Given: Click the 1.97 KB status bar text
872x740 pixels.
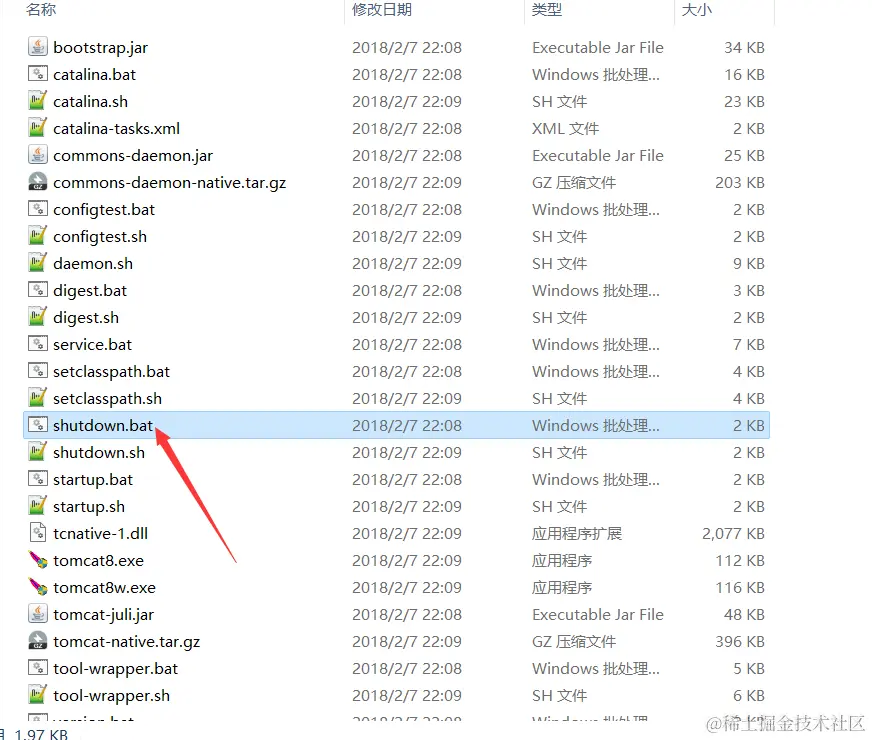Looking at the screenshot, I should [x=41, y=734].
